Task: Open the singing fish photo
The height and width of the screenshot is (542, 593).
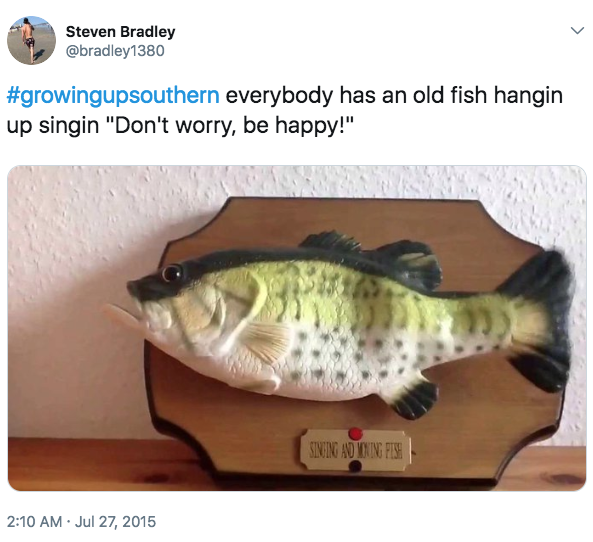Action: click(x=297, y=328)
